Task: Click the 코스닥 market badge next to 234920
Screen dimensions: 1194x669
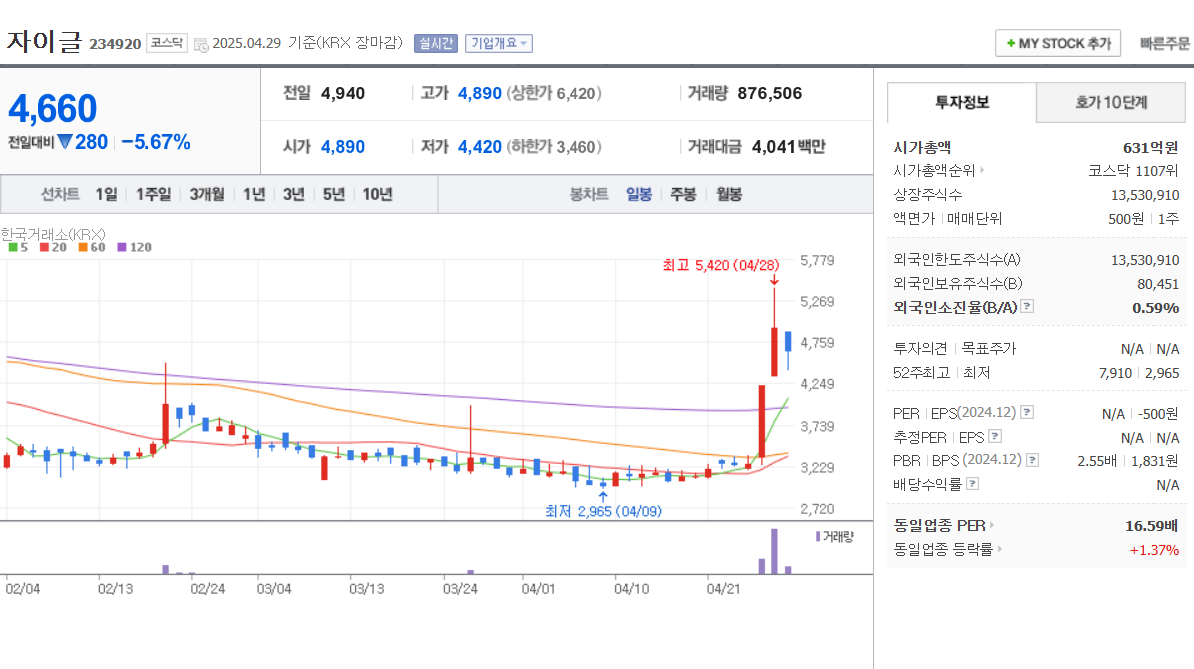Action: [165, 42]
